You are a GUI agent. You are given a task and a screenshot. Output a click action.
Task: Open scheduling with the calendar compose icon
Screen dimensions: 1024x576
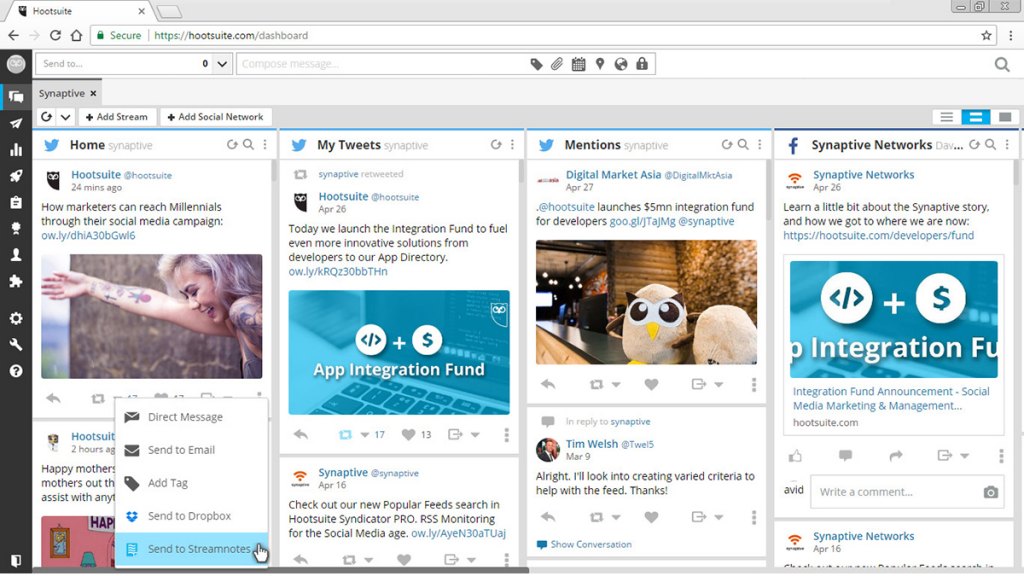point(579,63)
